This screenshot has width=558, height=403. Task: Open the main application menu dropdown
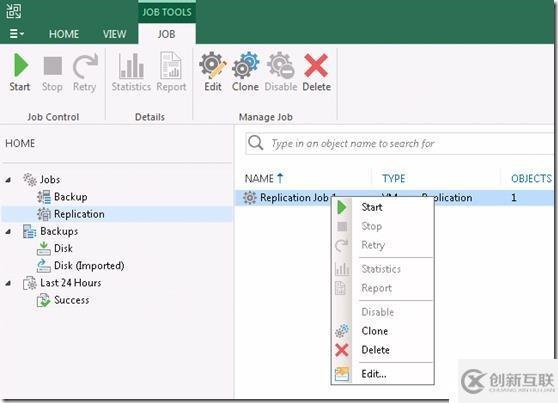(x=16, y=34)
